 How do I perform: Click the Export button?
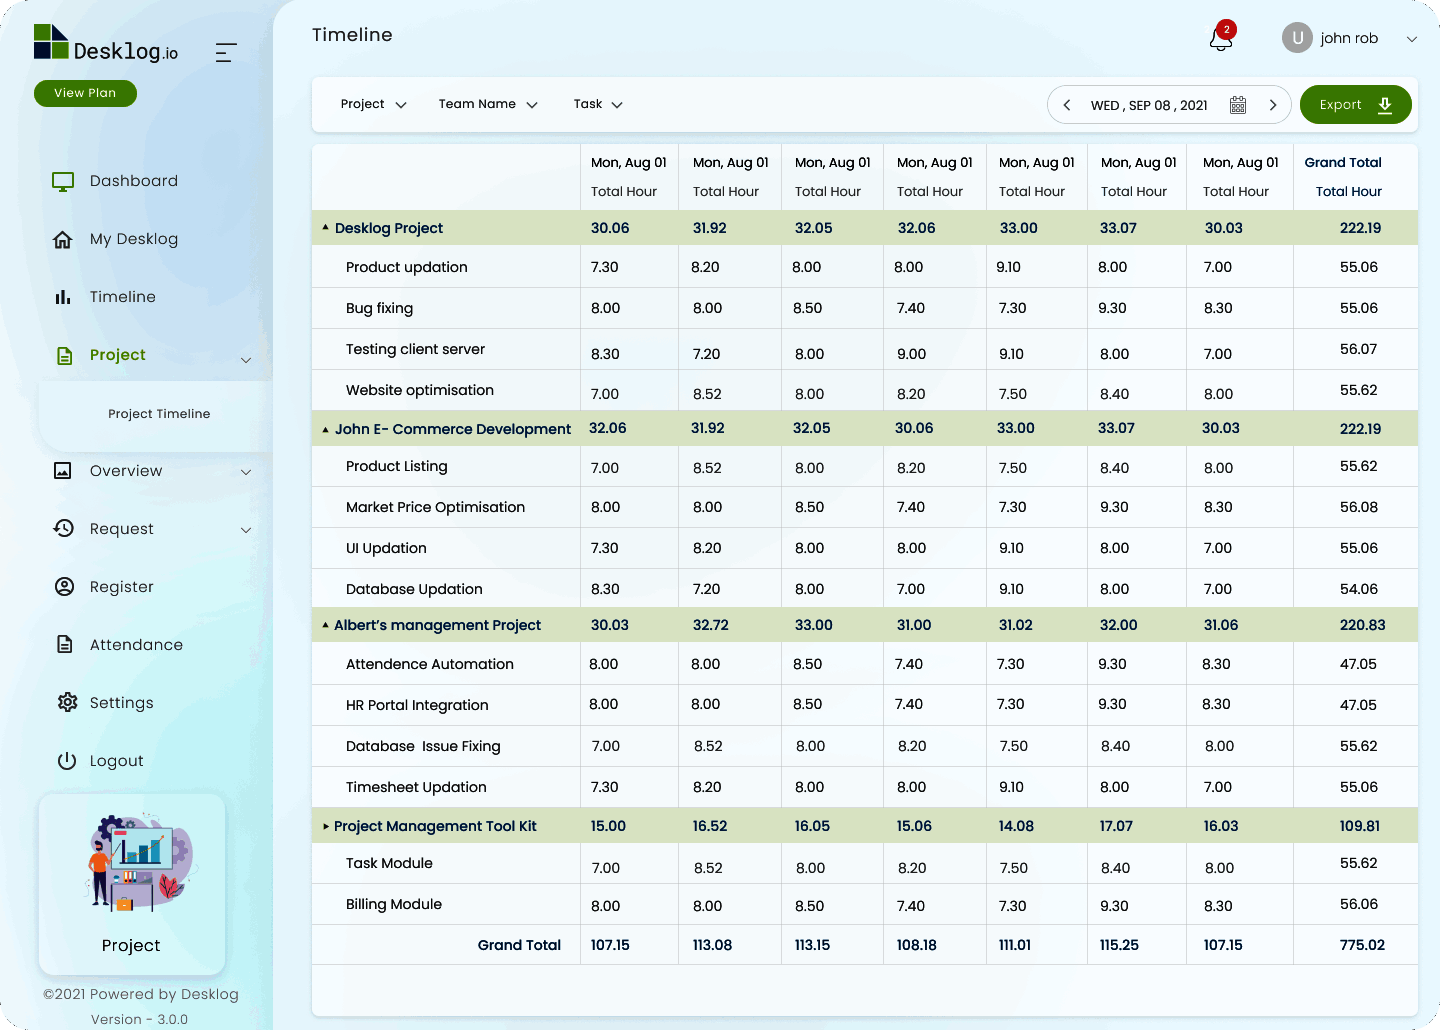click(x=1355, y=105)
